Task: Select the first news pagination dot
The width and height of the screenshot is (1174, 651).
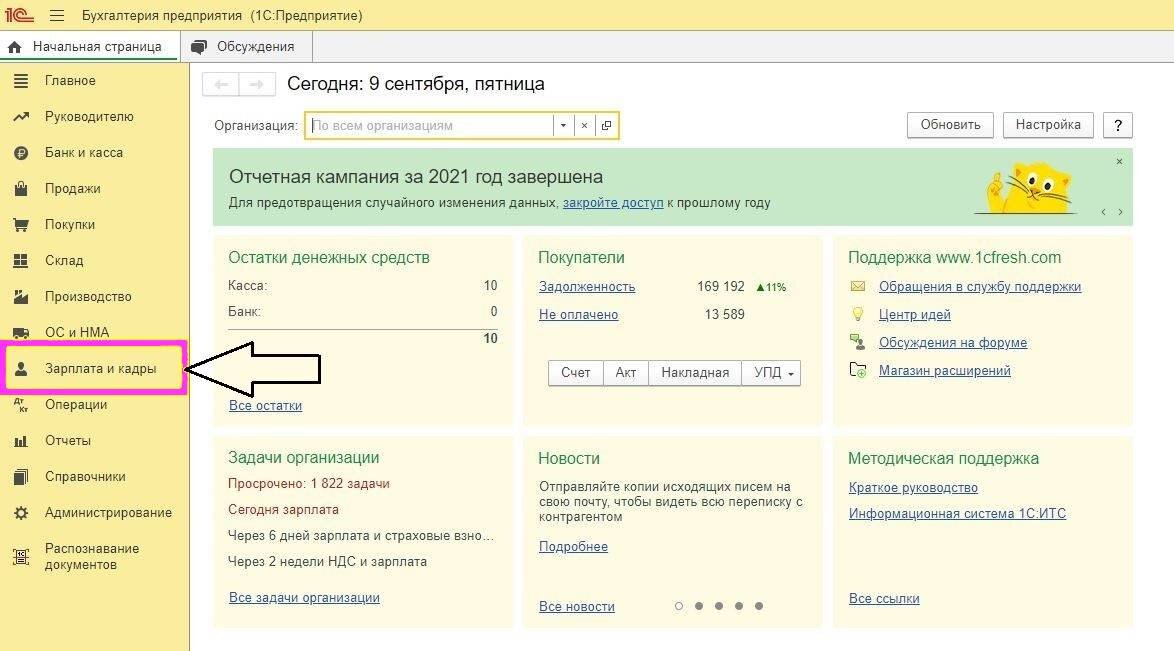Action: pos(679,606)
